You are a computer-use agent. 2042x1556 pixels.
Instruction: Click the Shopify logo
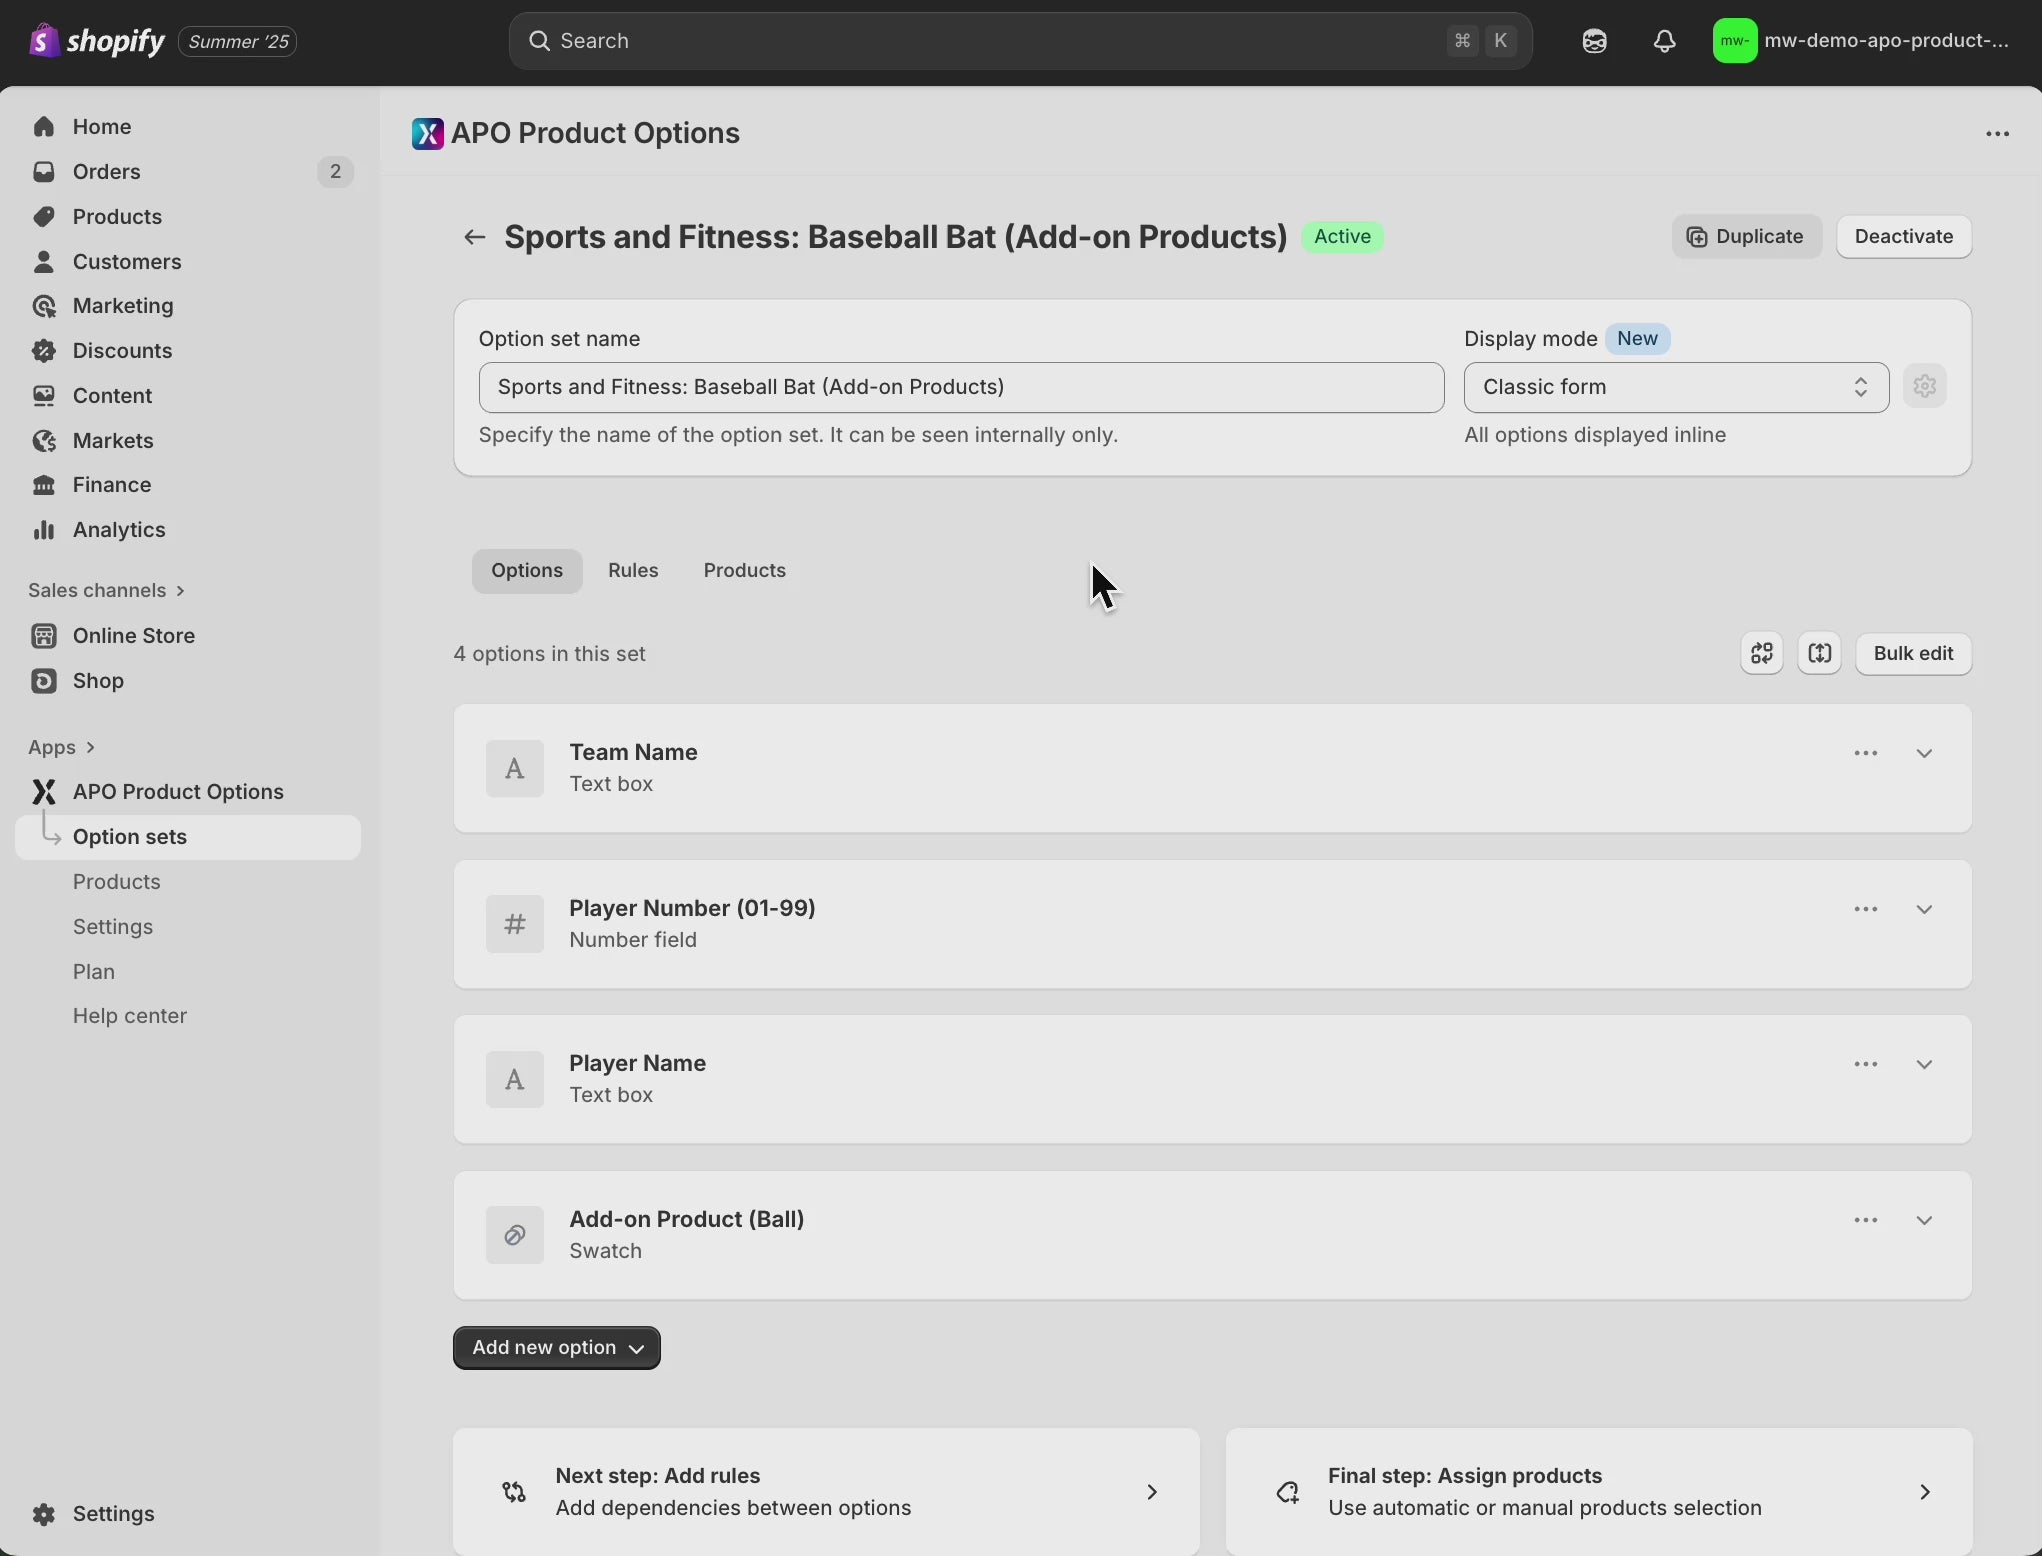click(x=96, y=41)
